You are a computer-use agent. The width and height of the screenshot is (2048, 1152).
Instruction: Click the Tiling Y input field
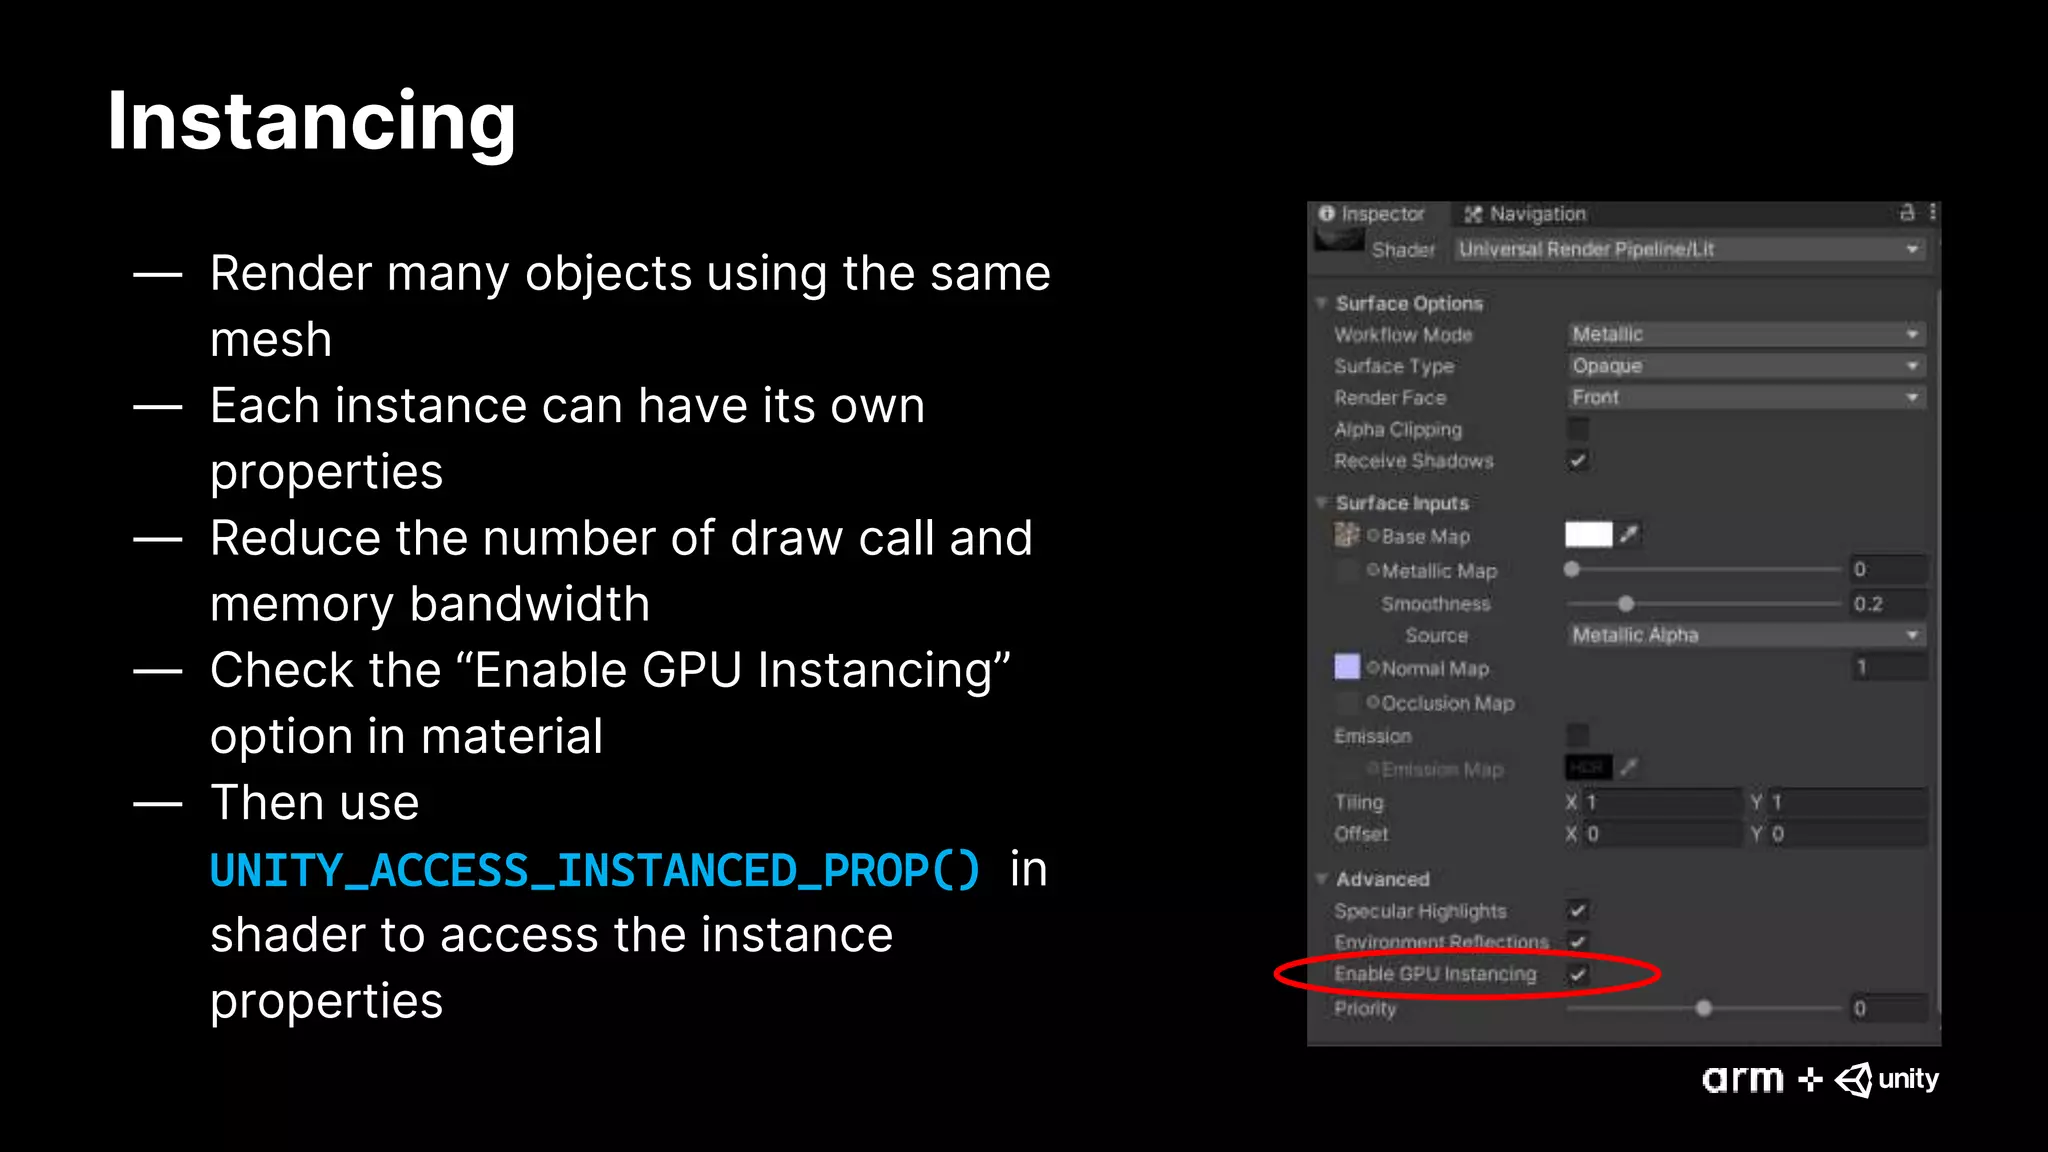[x=1849, y=802]
